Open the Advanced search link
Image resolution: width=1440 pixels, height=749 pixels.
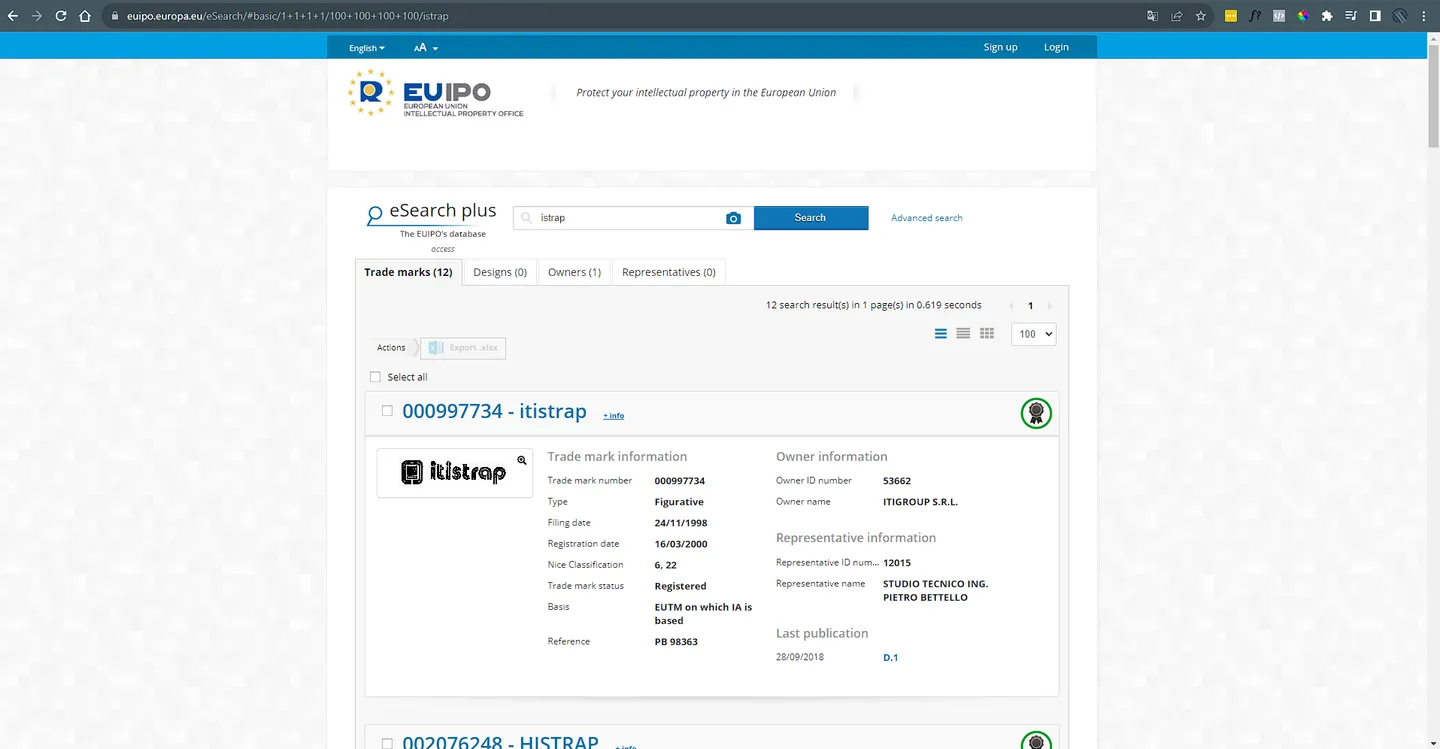[x=927, y=218]
